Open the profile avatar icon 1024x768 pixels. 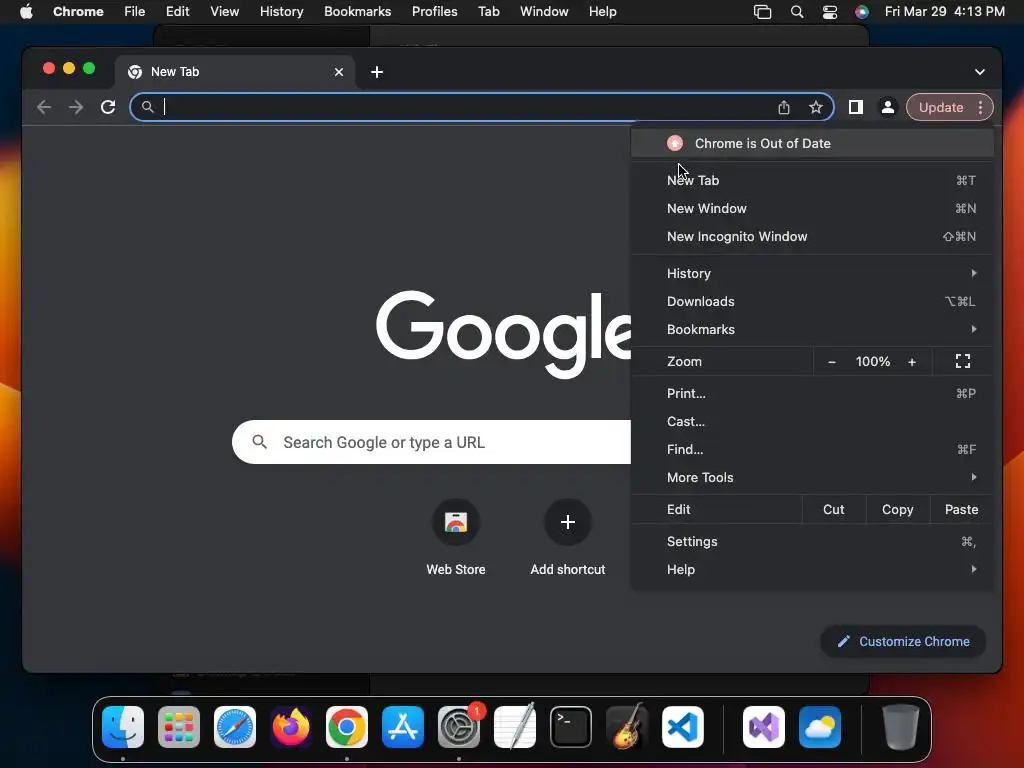888,107
